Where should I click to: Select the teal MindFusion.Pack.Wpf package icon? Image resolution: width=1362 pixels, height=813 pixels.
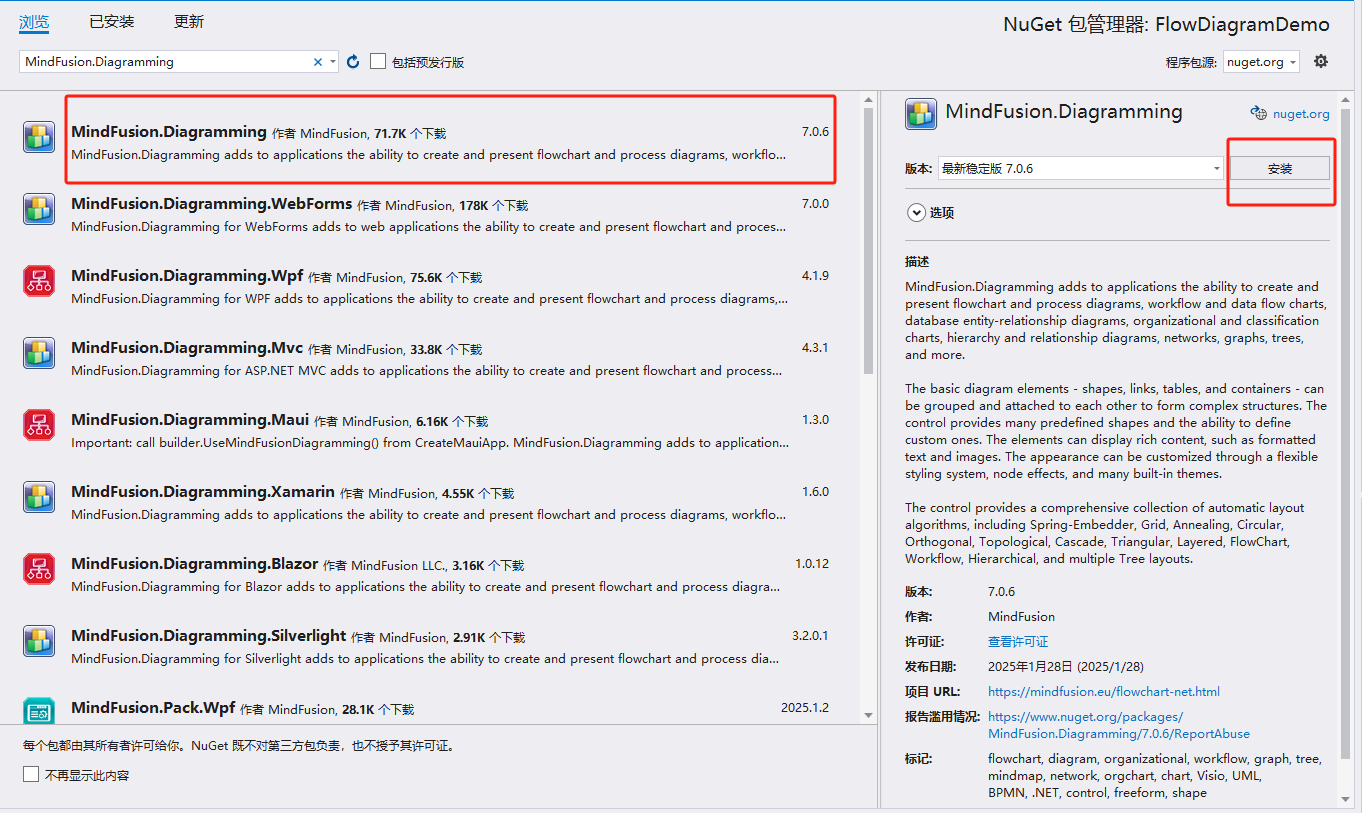coord(39,711)
